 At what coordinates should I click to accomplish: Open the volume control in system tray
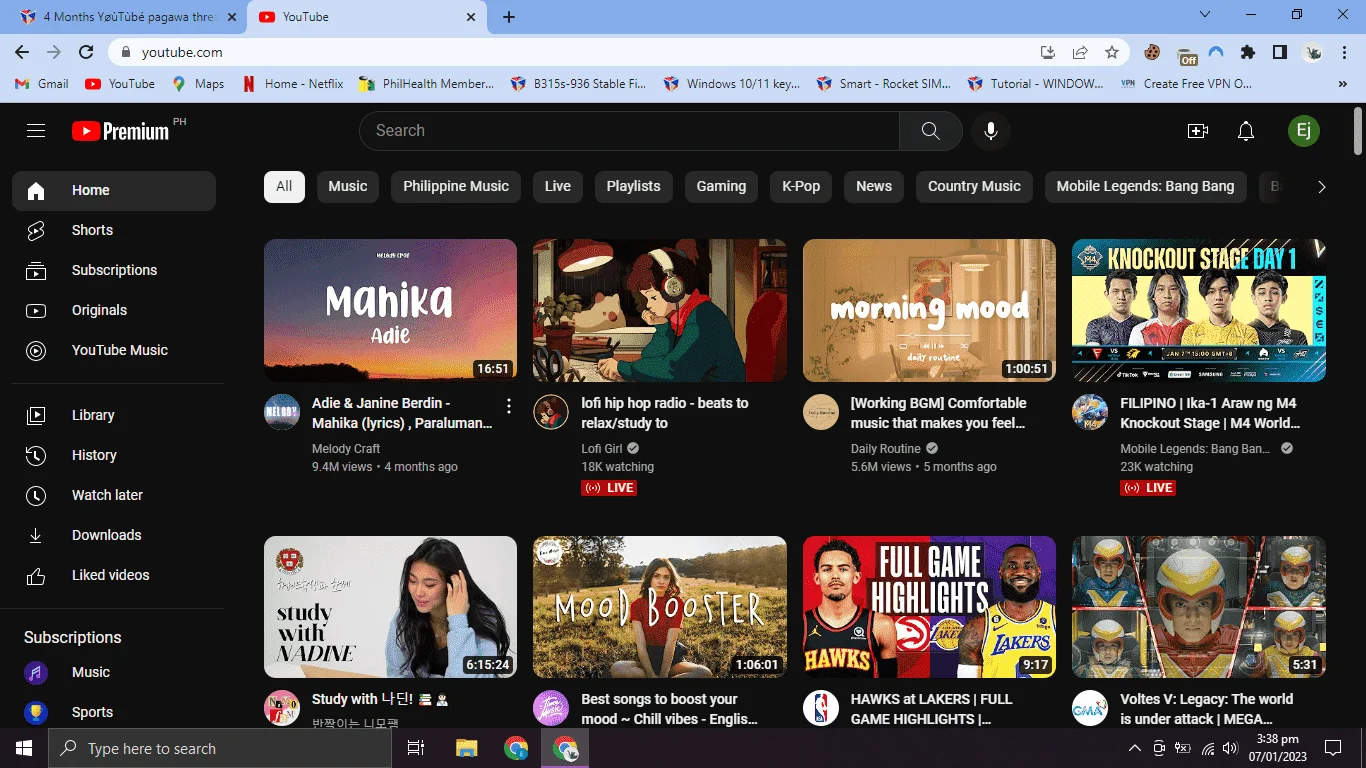pyautogui.click(x=1230, y=748)
